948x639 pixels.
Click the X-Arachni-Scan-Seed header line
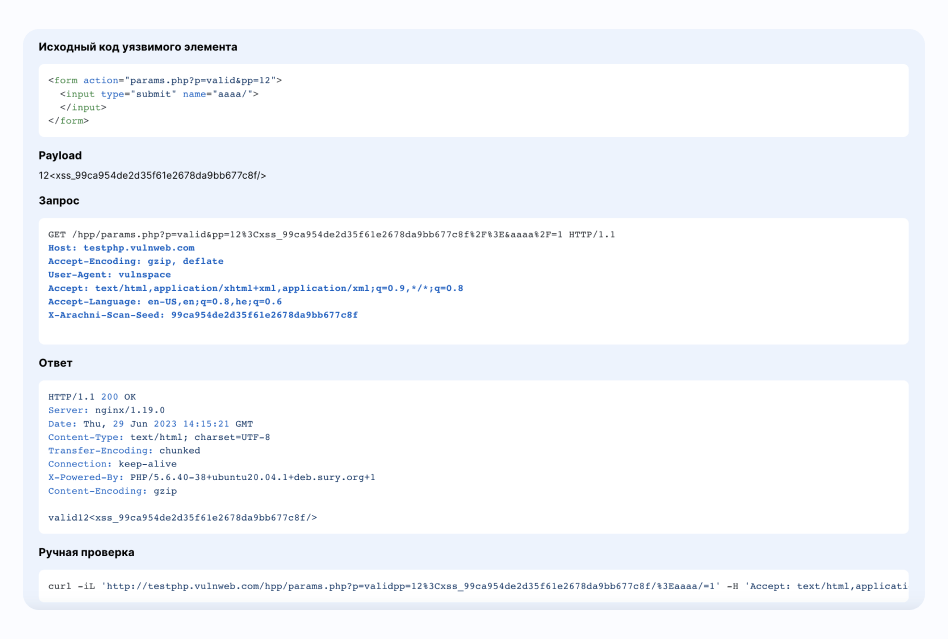tap(202, 315)
